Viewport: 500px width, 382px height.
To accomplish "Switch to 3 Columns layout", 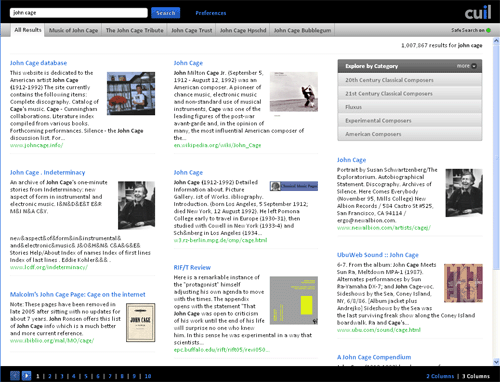I will (476, 376).
